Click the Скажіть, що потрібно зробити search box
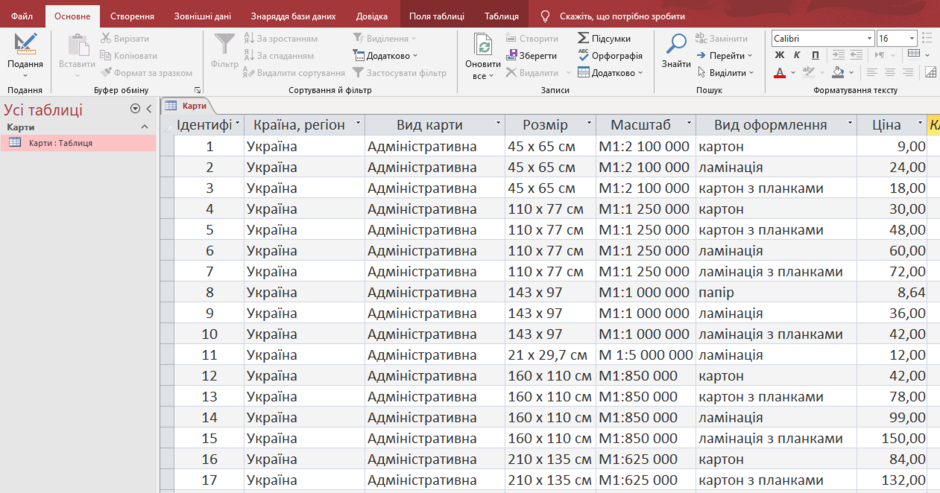940x493 pixels. [622, 16]
